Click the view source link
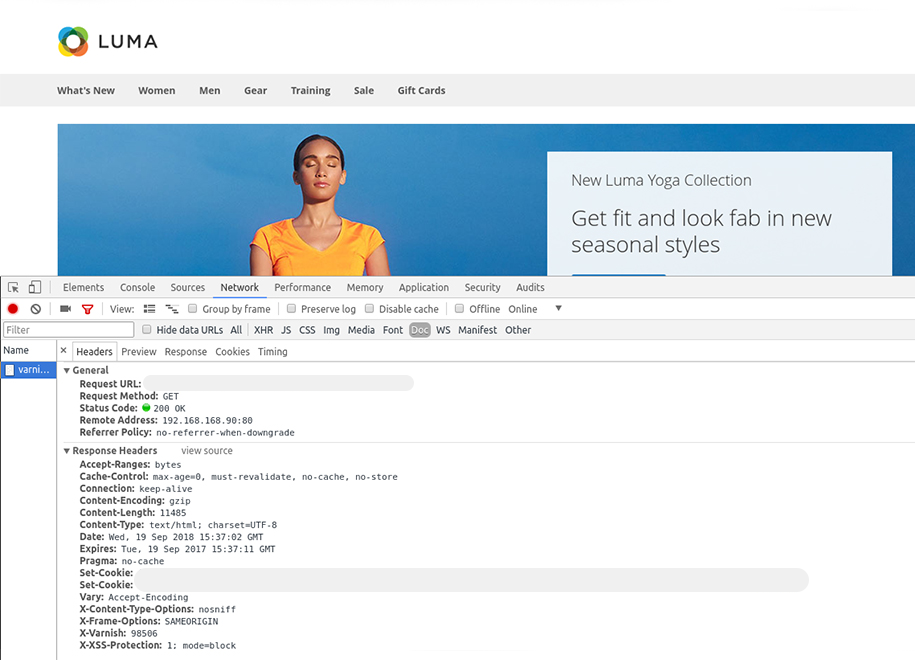This screenshot has height=660, width=915. point(206,450)
